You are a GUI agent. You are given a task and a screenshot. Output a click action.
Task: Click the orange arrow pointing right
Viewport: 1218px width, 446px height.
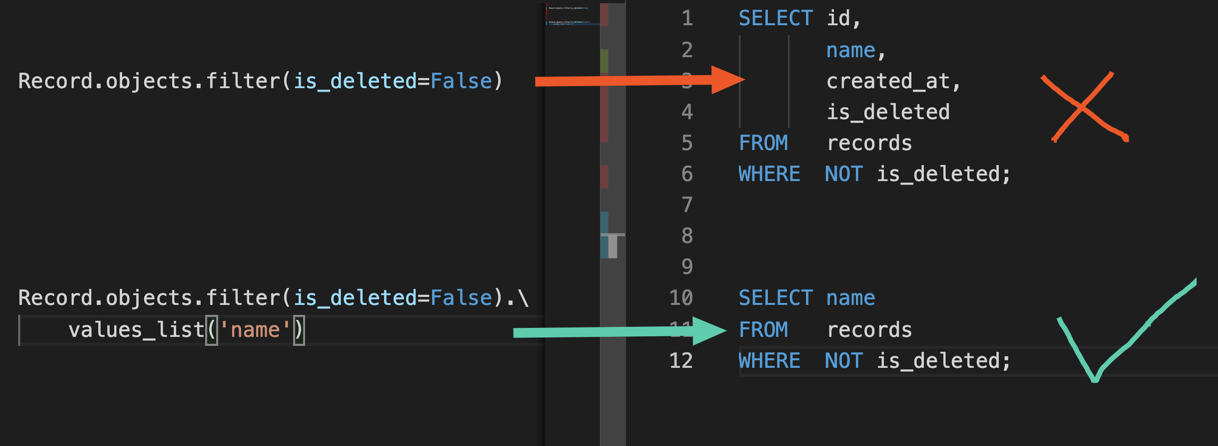tap(640, 80)
